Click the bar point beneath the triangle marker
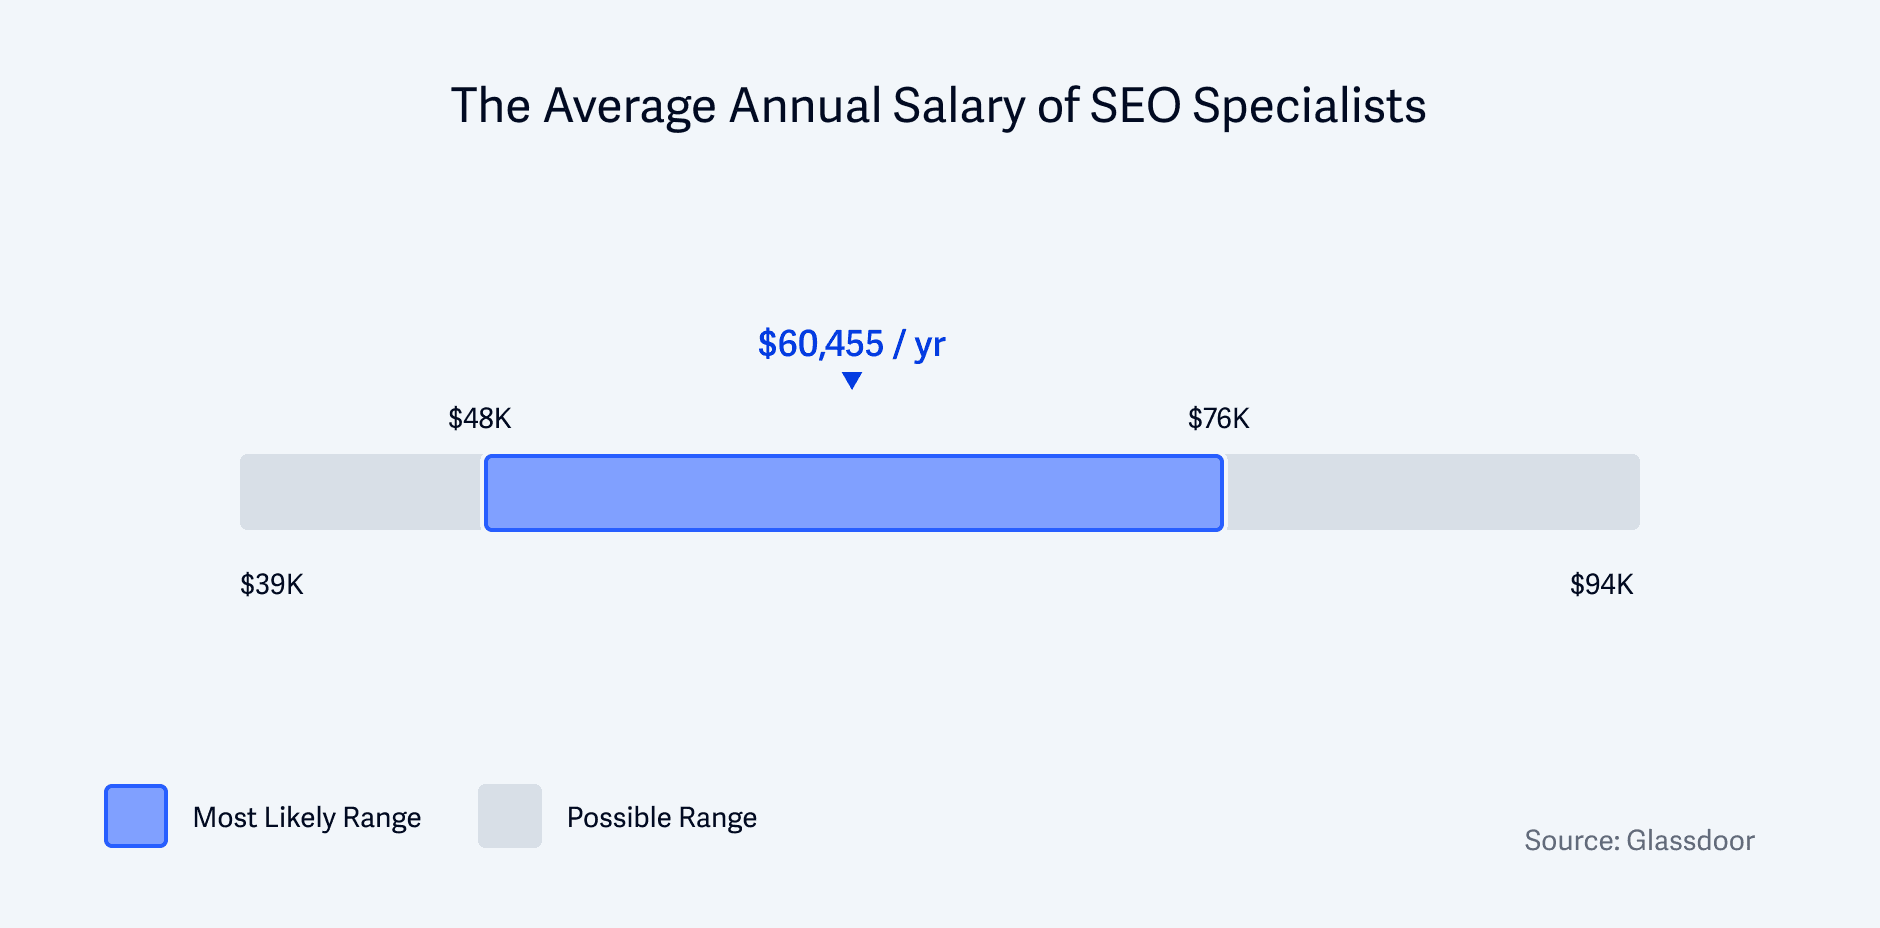 852,493
